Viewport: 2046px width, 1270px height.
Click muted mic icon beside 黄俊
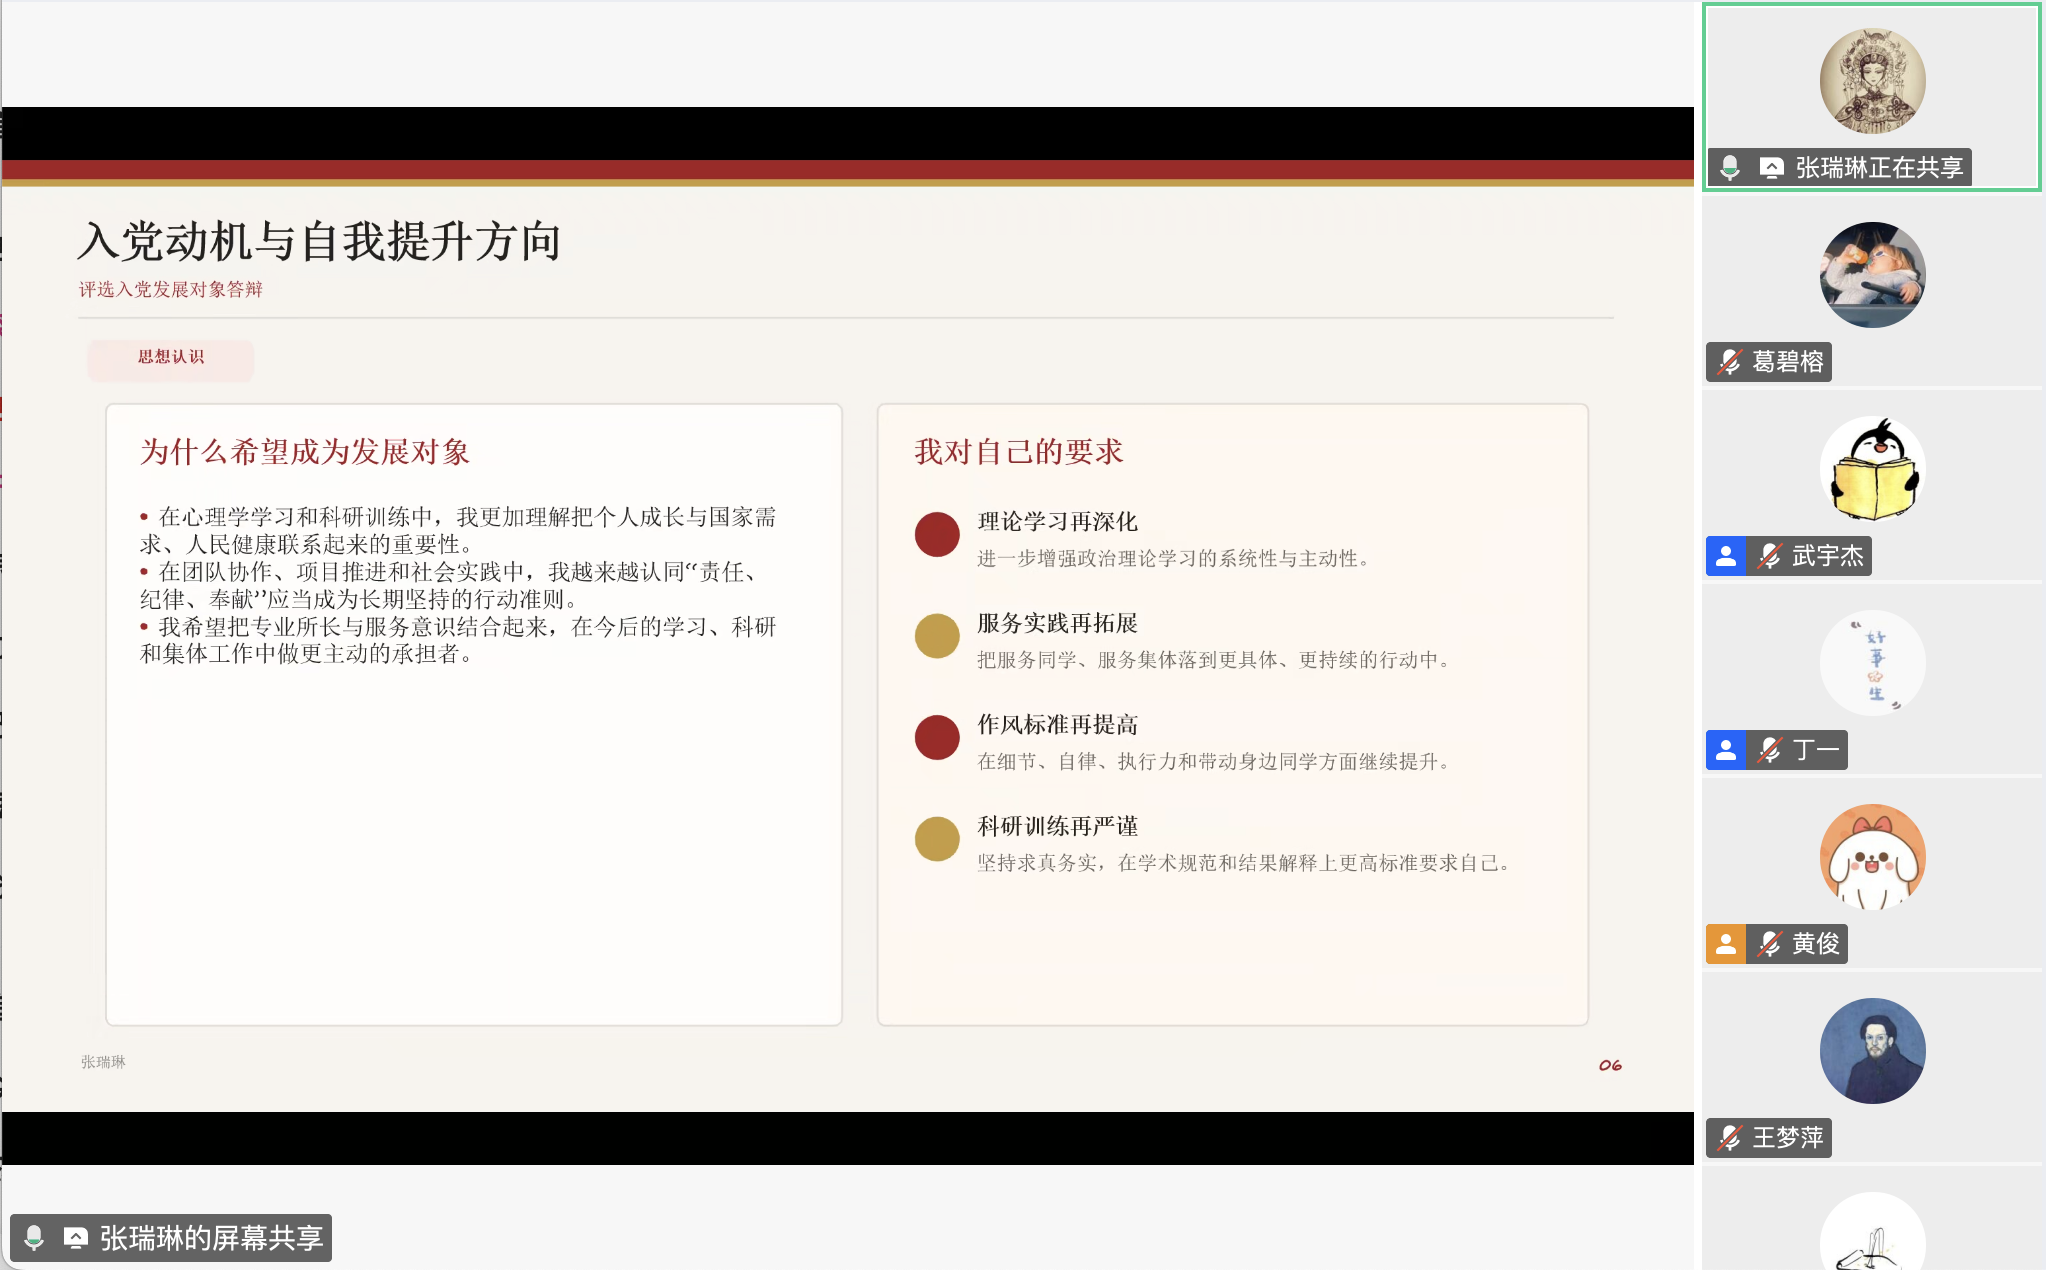pyautogui.click(x=1769, y=944)
